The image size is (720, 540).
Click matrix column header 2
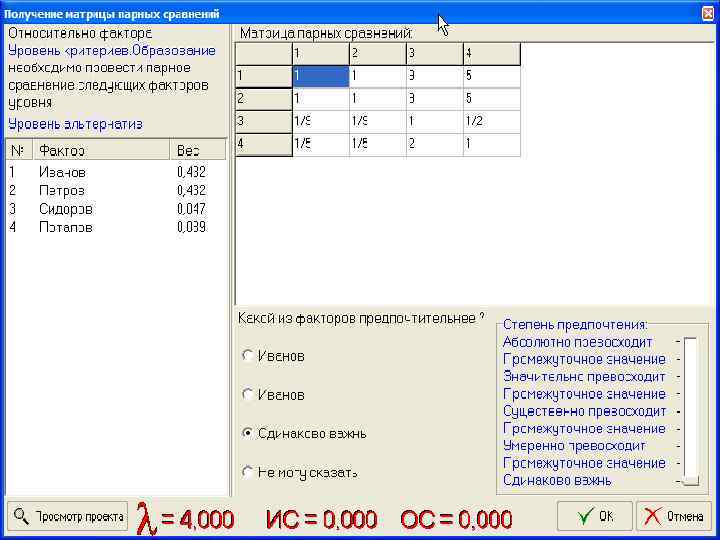[x=377, y=54]
